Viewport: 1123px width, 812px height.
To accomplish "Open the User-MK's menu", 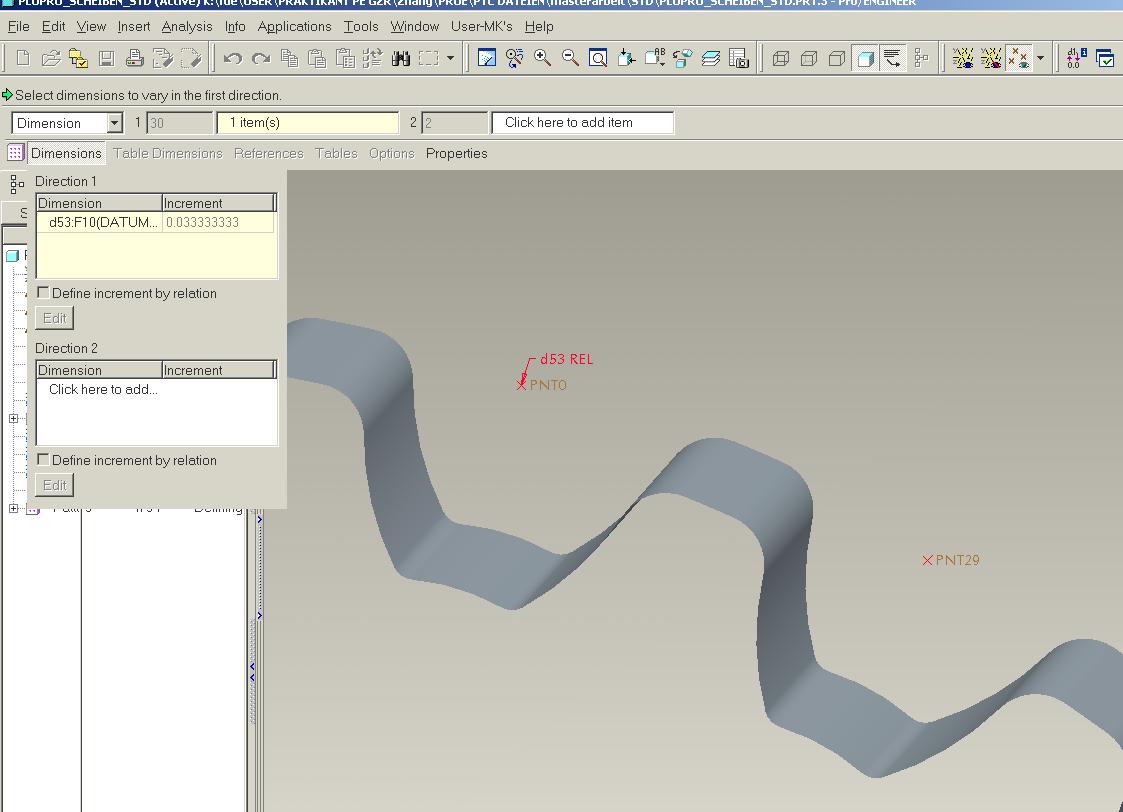I will pyautogui.click(x=481, y=26).
